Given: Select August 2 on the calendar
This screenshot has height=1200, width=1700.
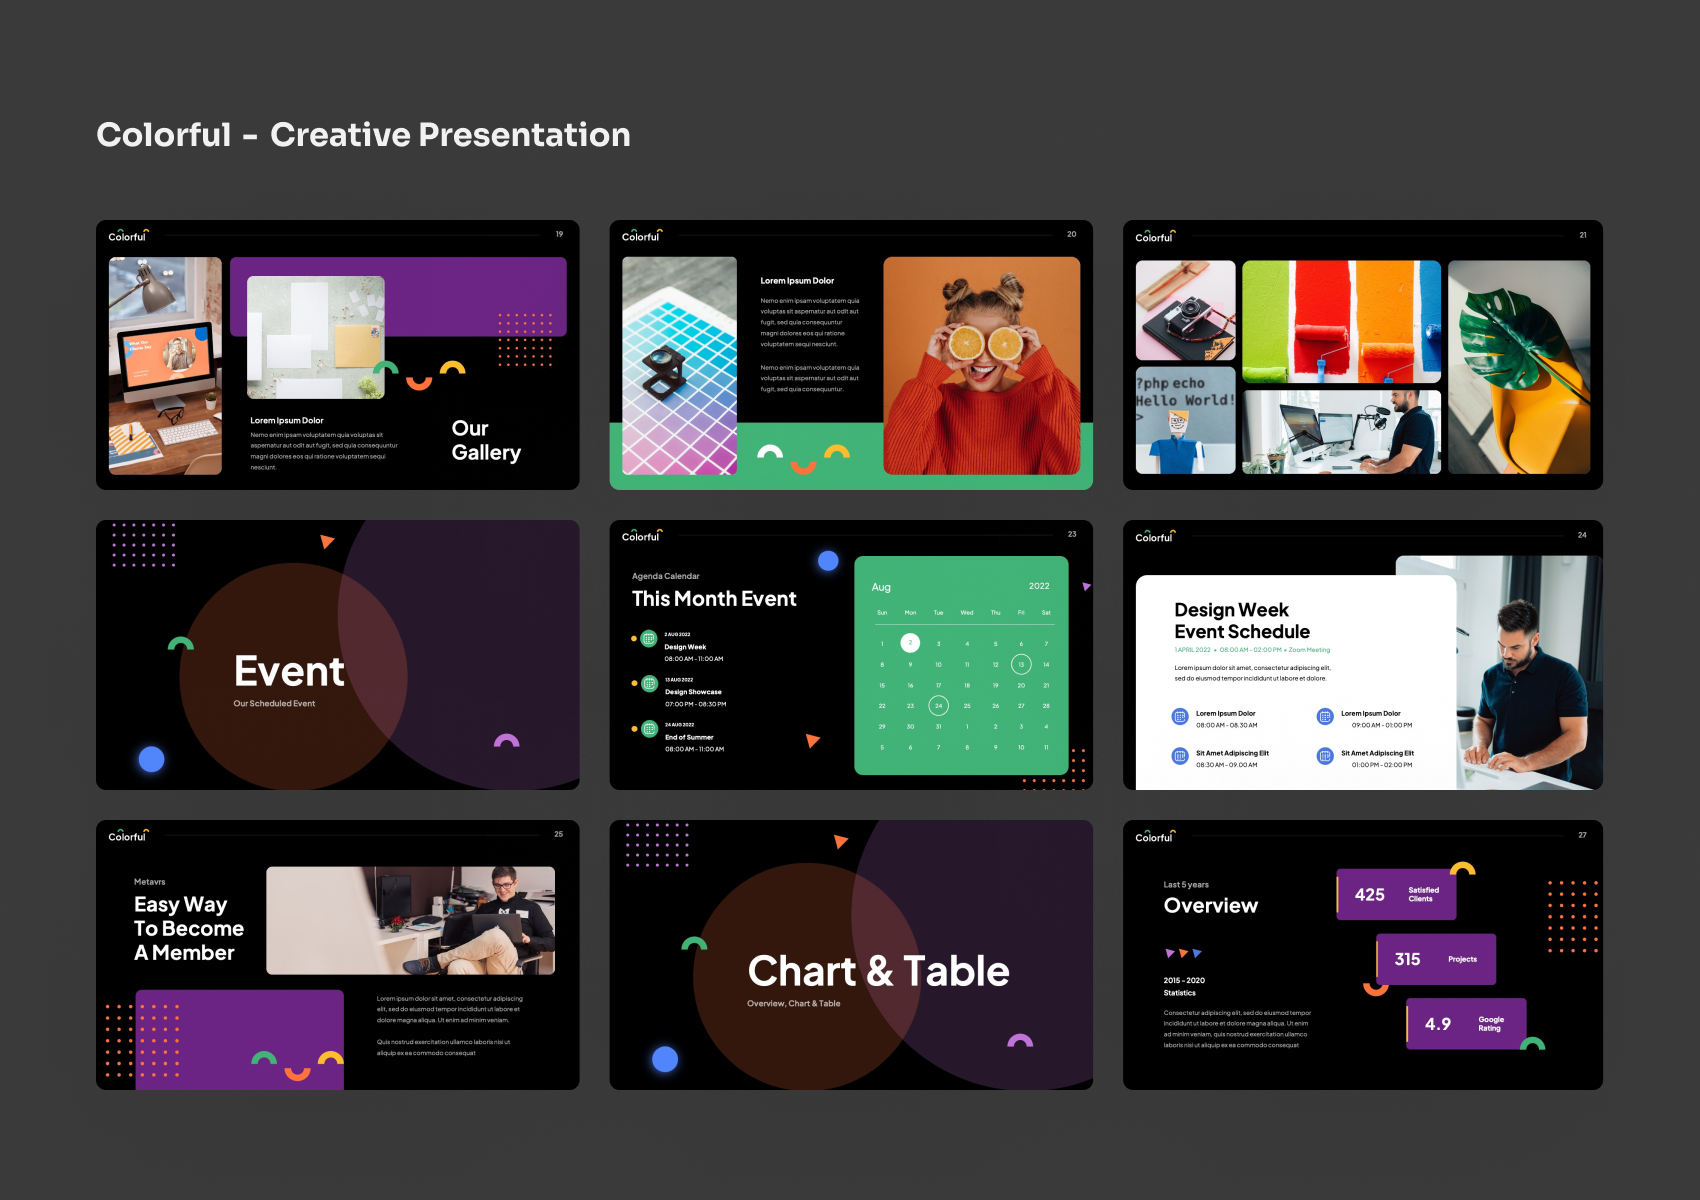Looking at the screenshot, I should 910,643.
